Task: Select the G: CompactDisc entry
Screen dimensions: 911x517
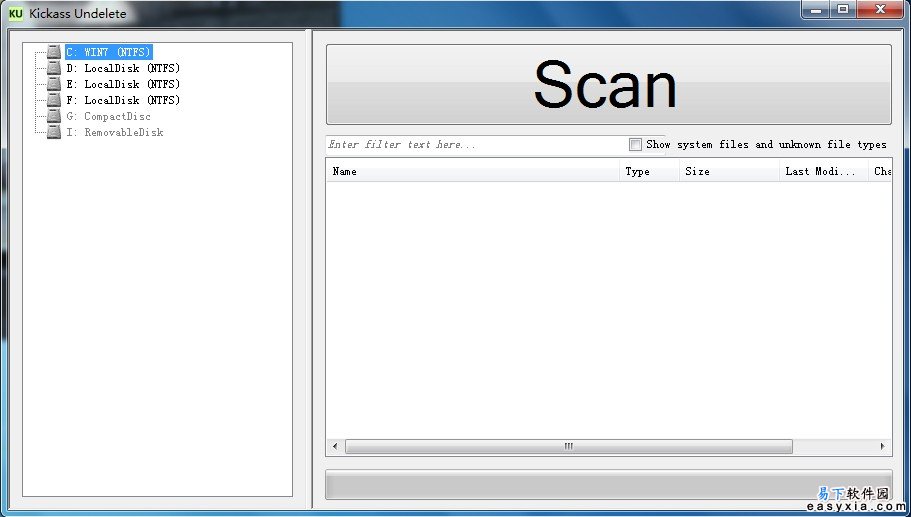Action: tap(109, 116)
